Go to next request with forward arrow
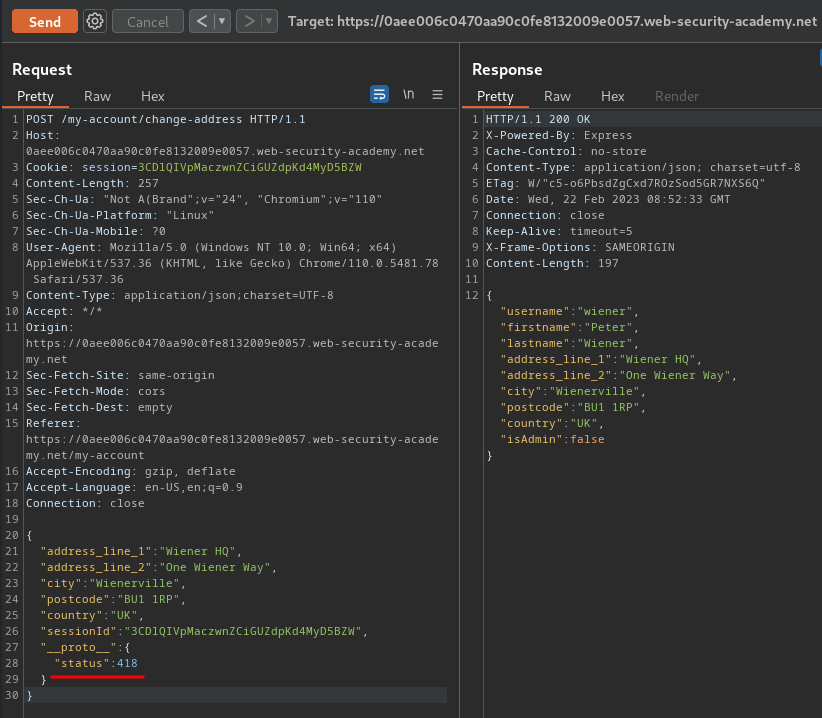This screenshot has width=822, height=718. pos(249,21)
